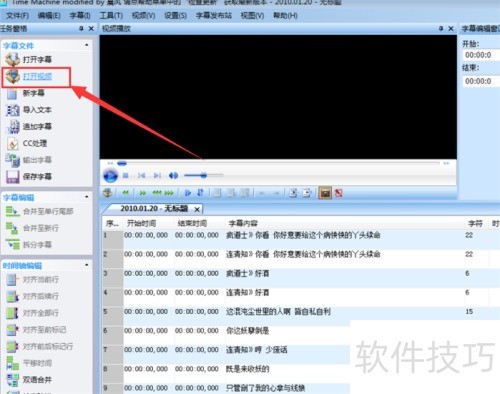Switch to the 2010.01.20 - 无标题 tab
Viewport: 500px width, 394px height.
(154, 209)
